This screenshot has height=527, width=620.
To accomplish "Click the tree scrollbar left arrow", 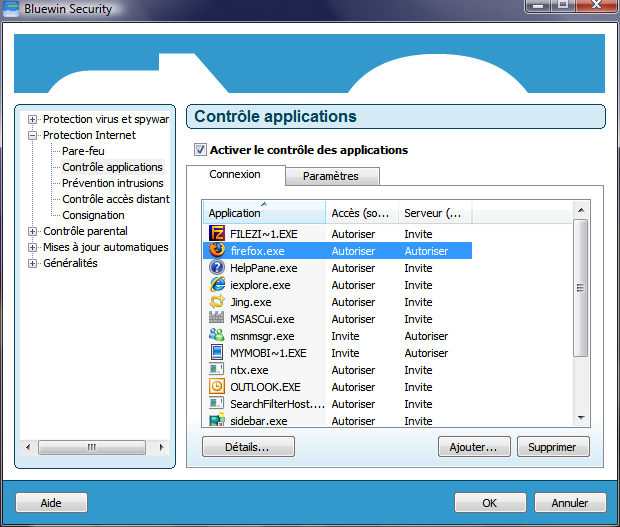I will (x=28, y=447).
